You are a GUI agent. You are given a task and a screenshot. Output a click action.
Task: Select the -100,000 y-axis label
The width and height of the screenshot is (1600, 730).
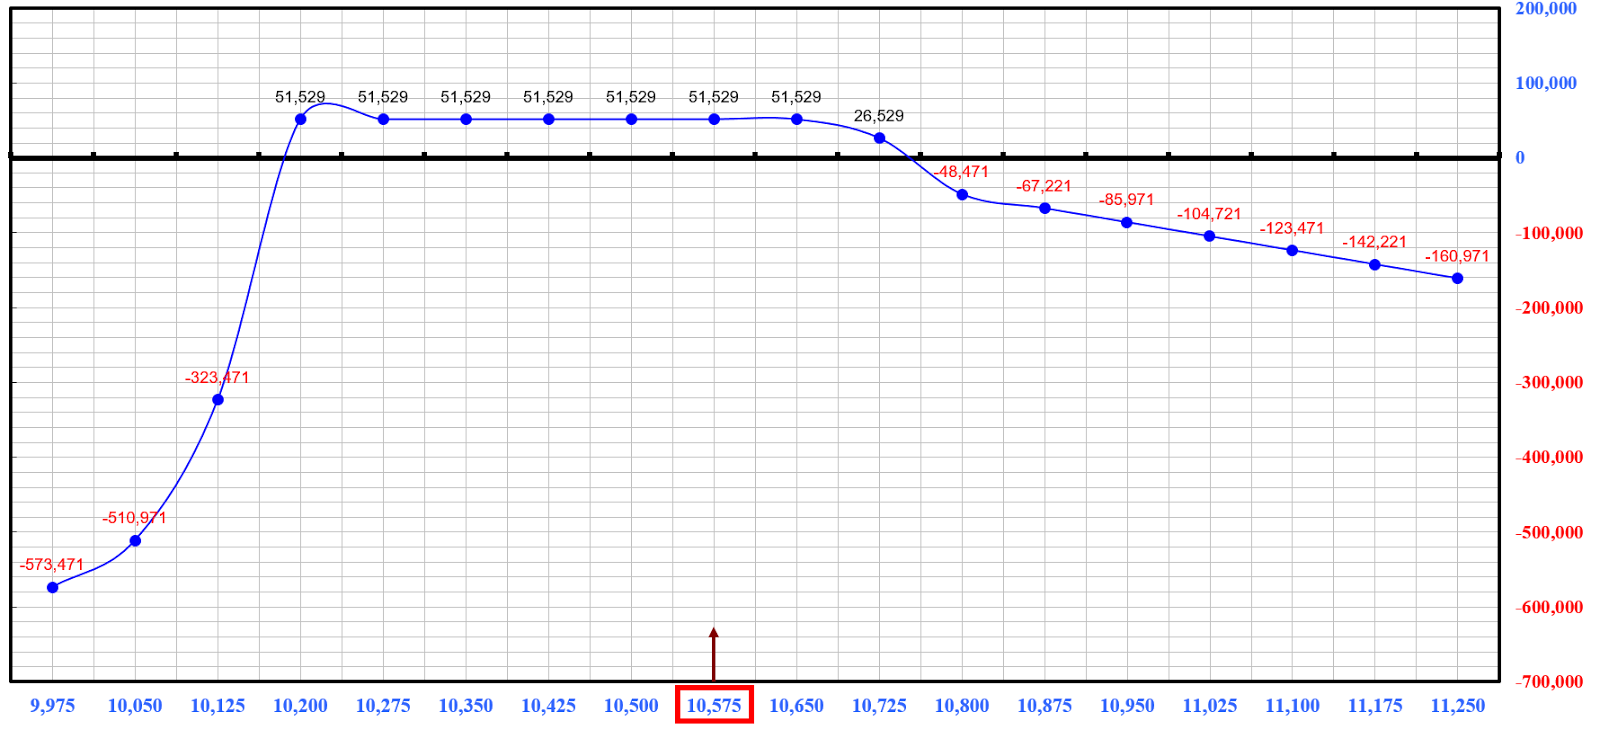(1549, 233)
